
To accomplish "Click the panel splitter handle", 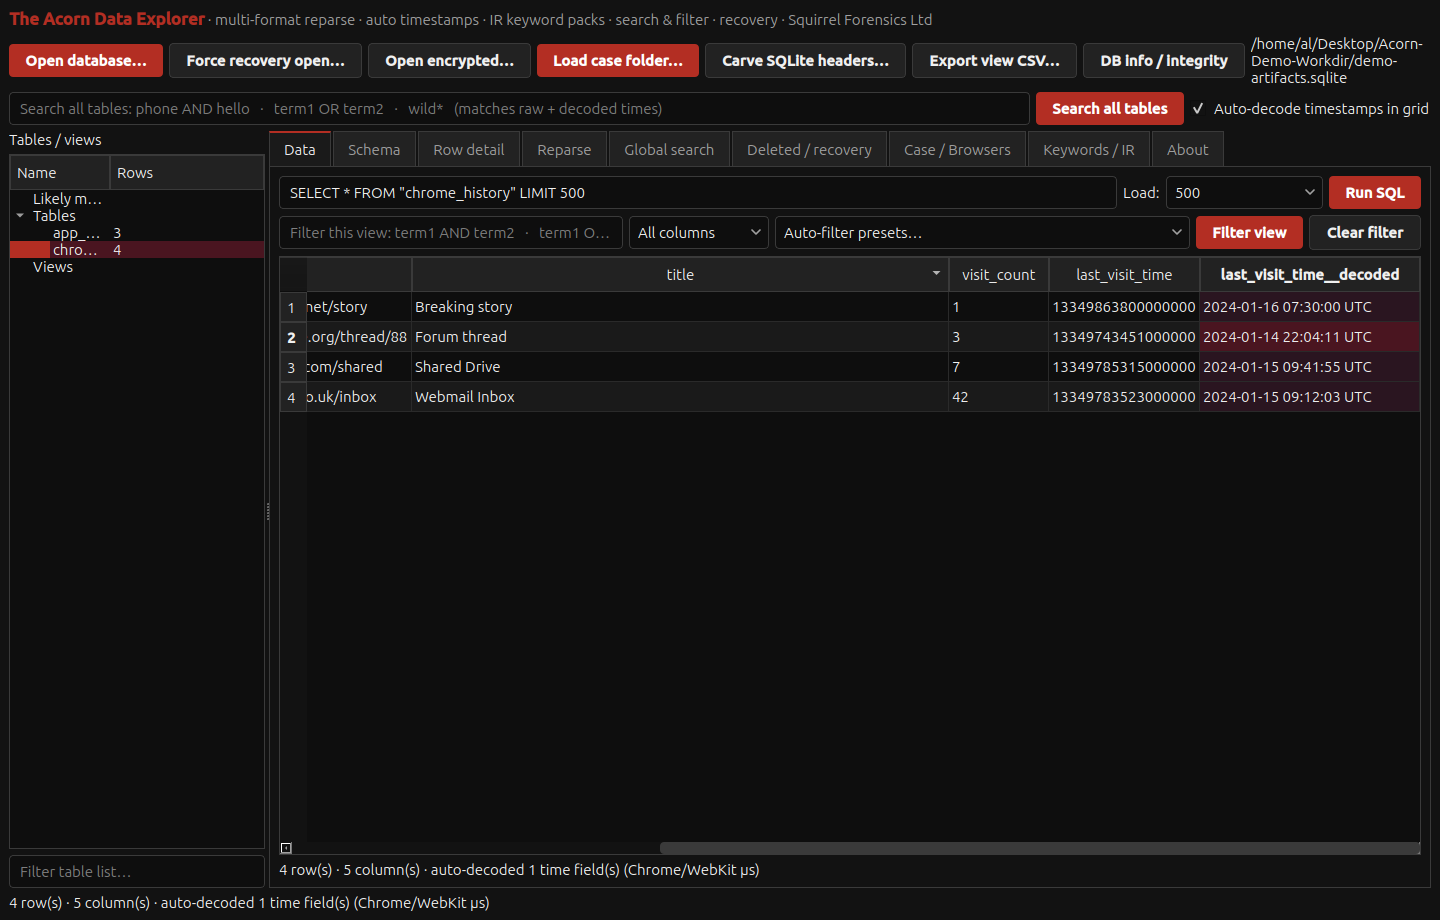I will coord(267,511).
